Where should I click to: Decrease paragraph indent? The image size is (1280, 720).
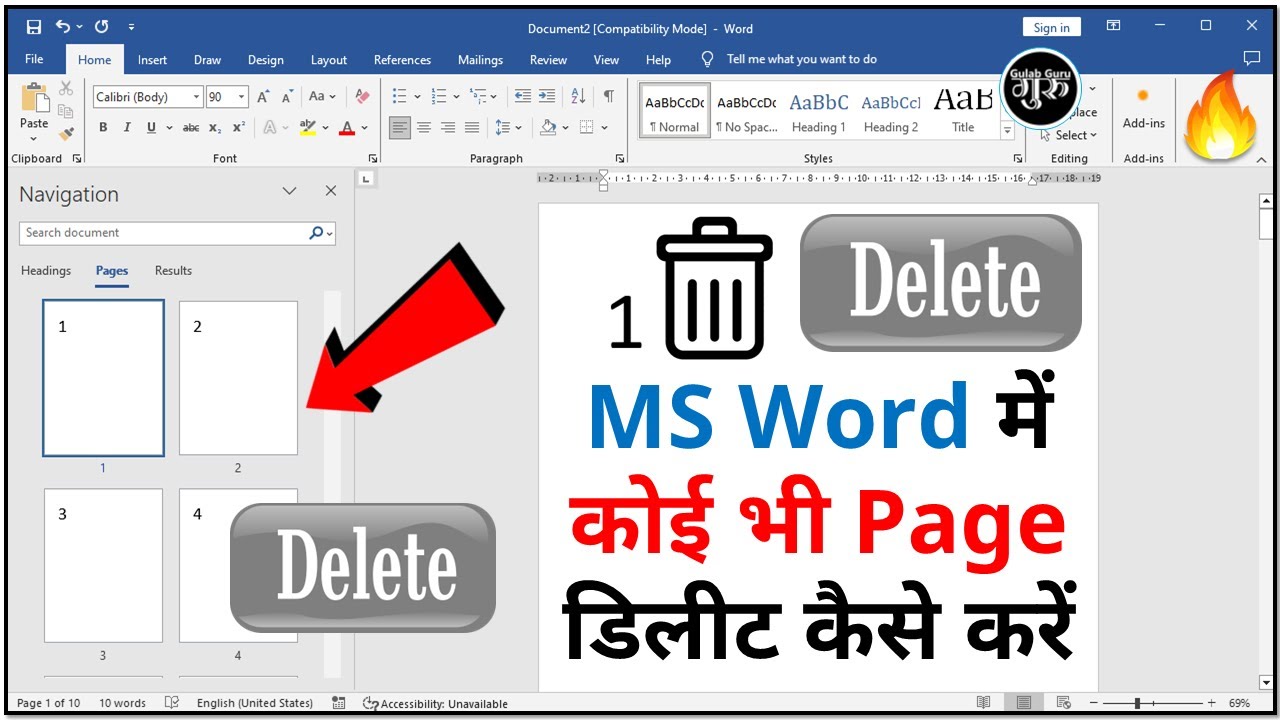point(522,97)
